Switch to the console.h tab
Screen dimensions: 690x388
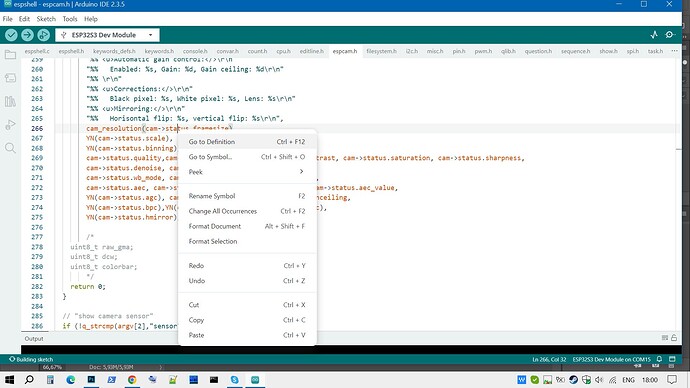(195, 51)
